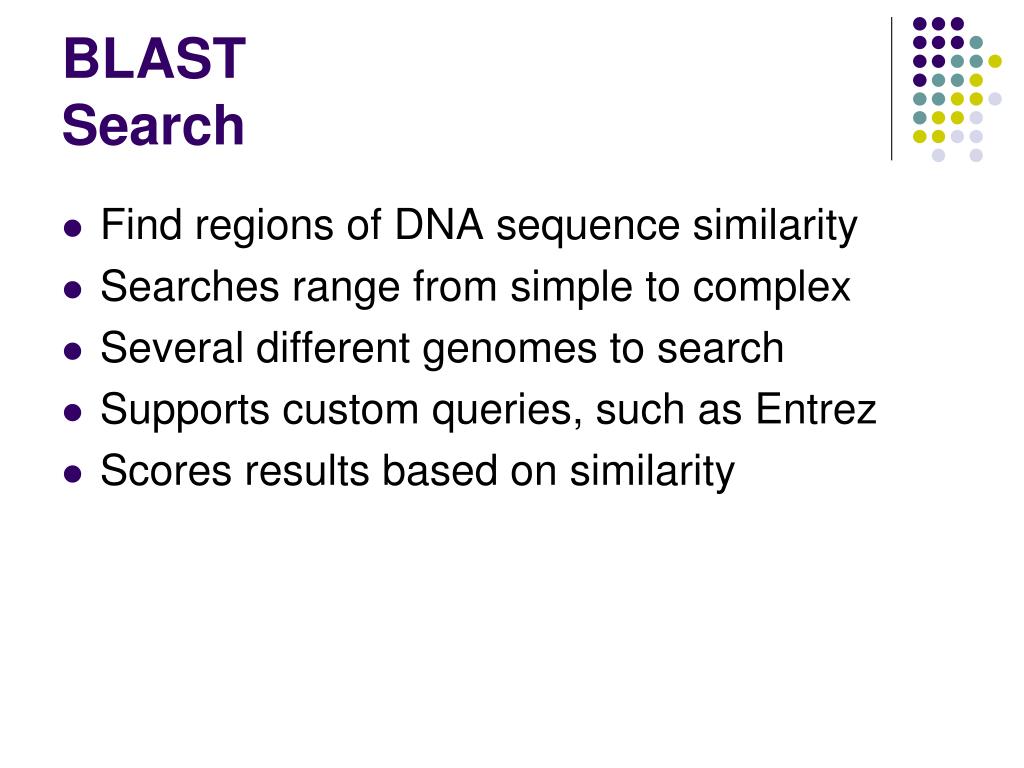Image resolution: width=1024 pixels, height=768 pixels.
Task: Click the bullet dot before 'Several different'
Action: pos(73,351)
